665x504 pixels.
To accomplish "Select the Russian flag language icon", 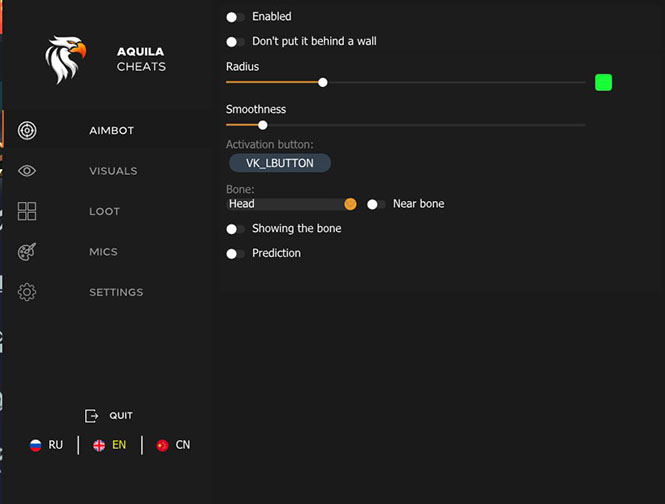I will tap(35, 445).
